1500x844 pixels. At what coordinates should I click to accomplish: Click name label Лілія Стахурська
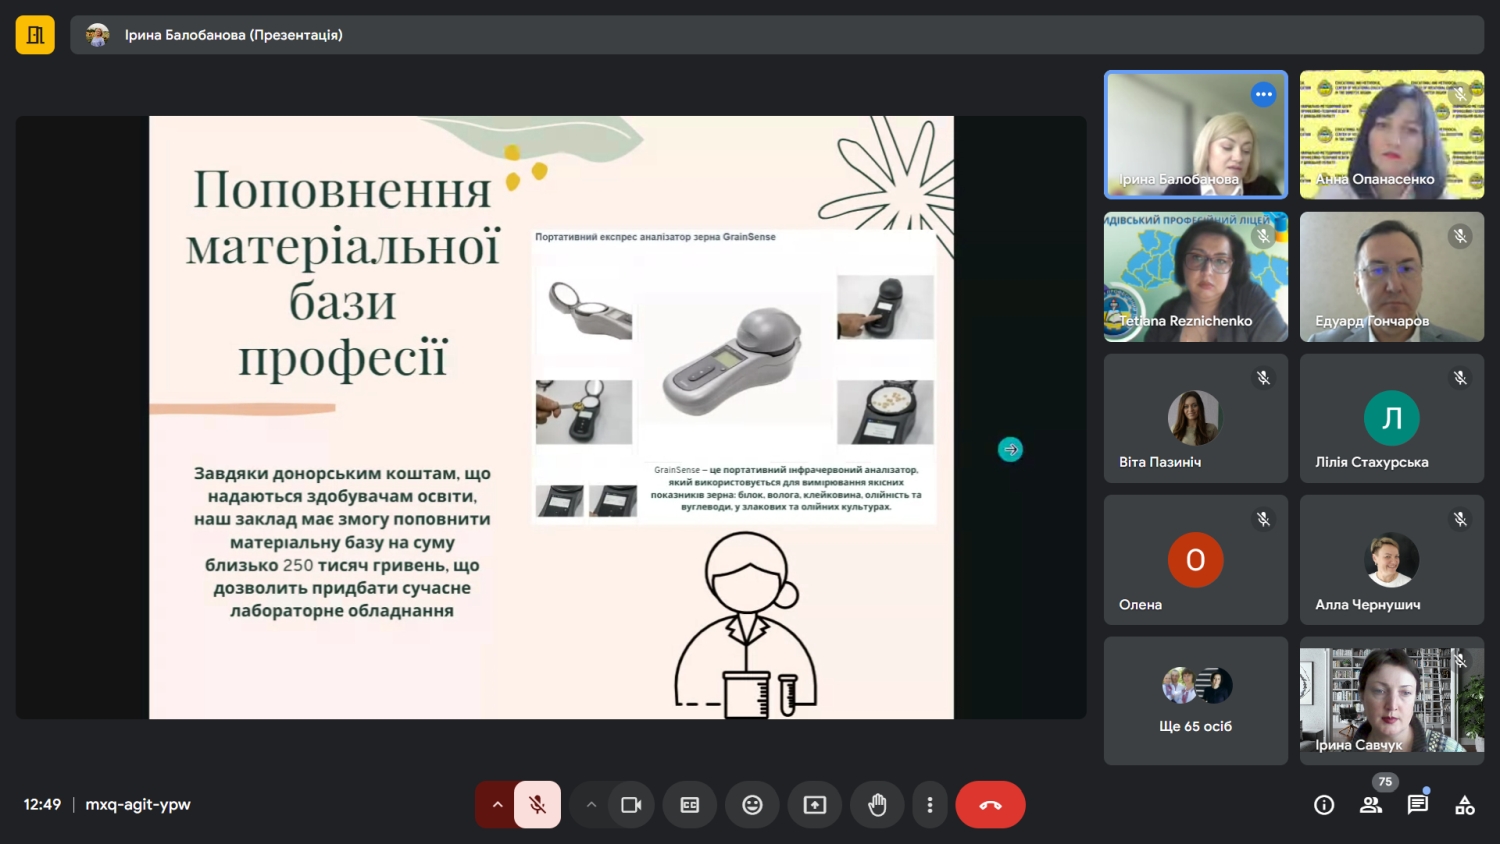1371,462
